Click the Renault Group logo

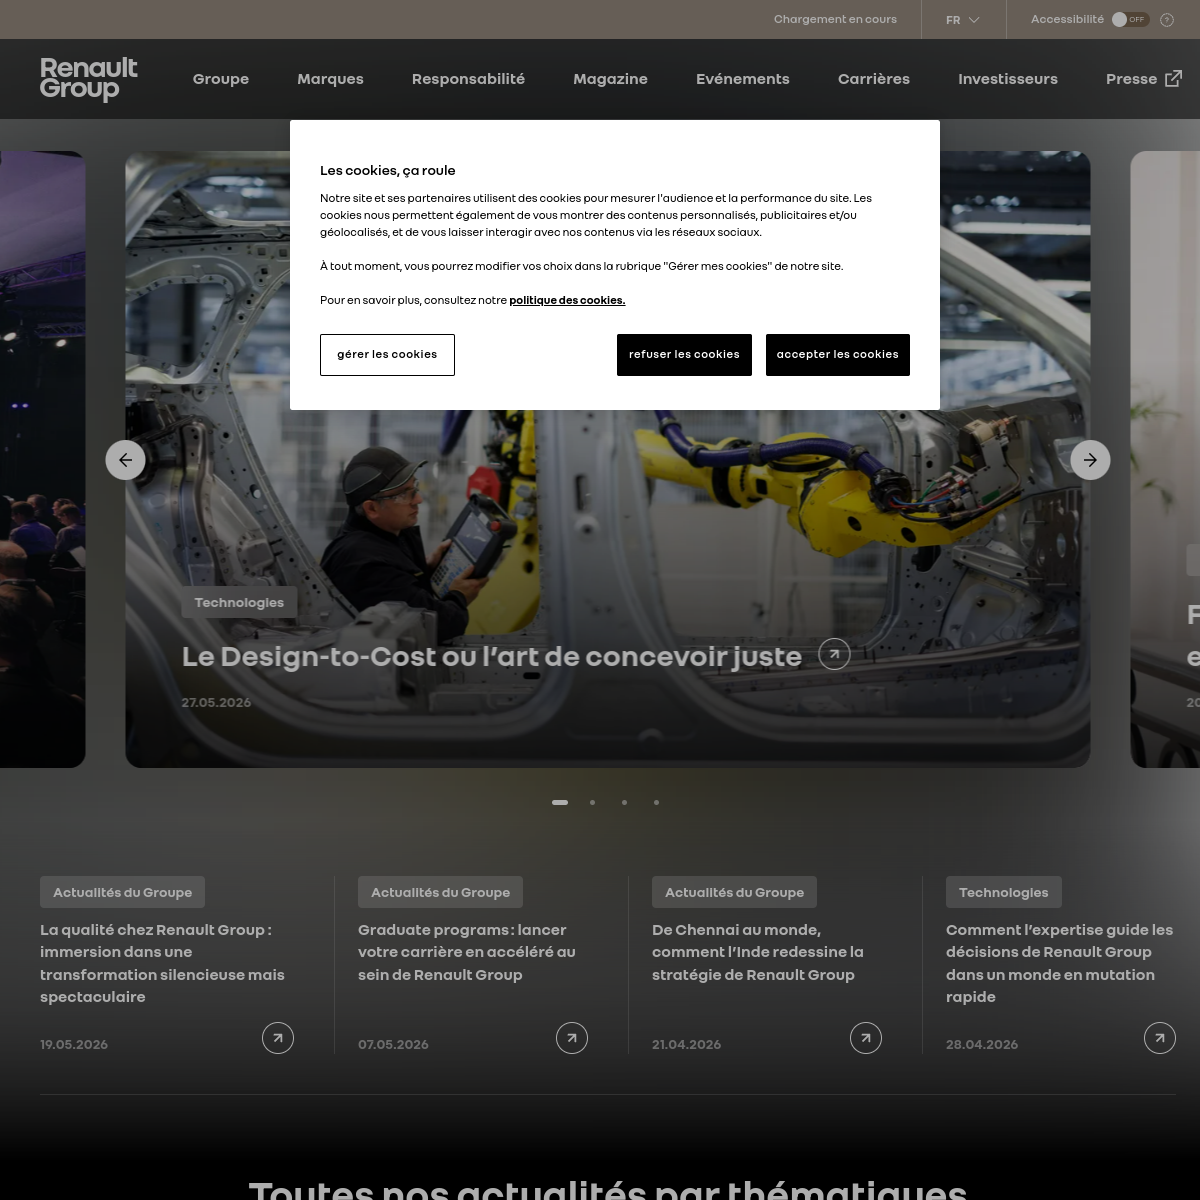pos(89,79)
